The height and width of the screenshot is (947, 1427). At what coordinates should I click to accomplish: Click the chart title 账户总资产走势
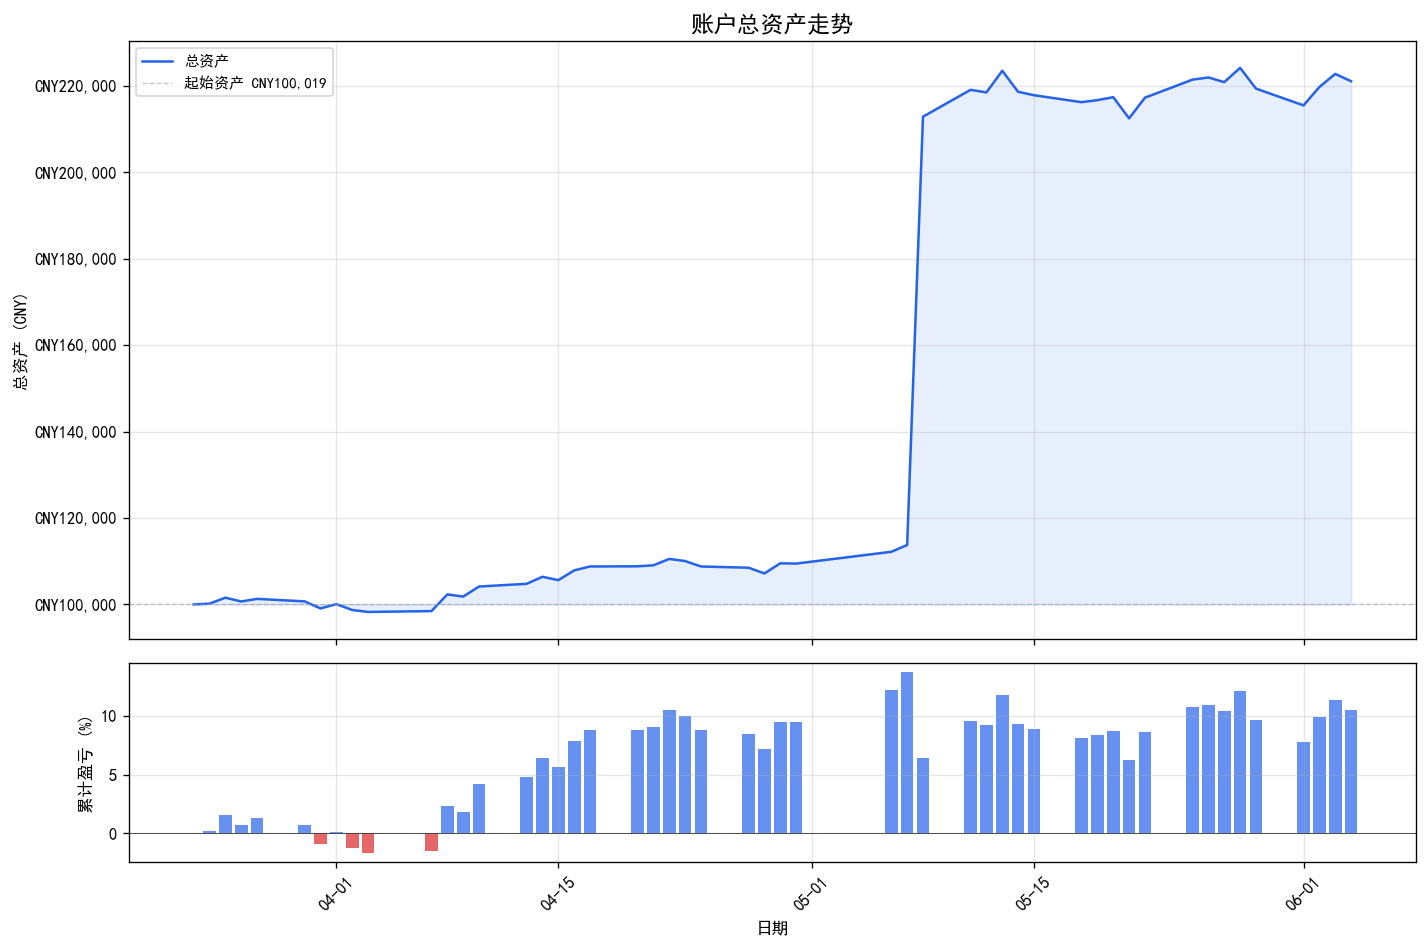(x=772, y=24)
